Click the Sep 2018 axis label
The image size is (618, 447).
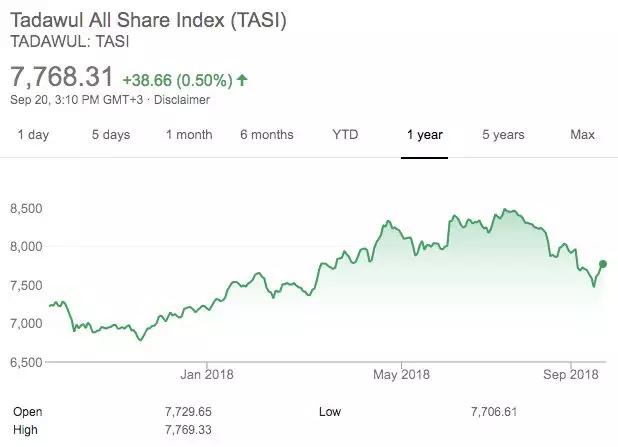(x=571, y=375)
